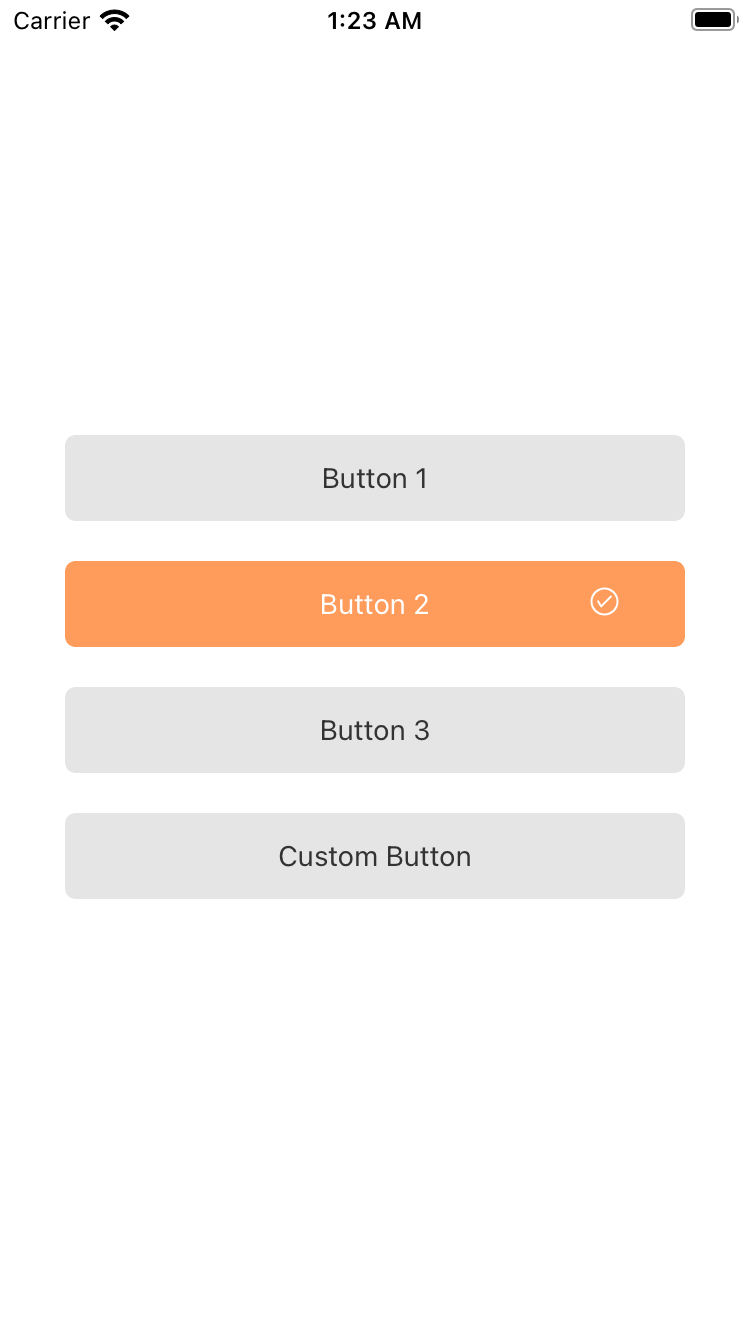Tap the battery icon in the status bar
Image resolution: width=750 pixels, height=1334 pixels.
[714, 18]
